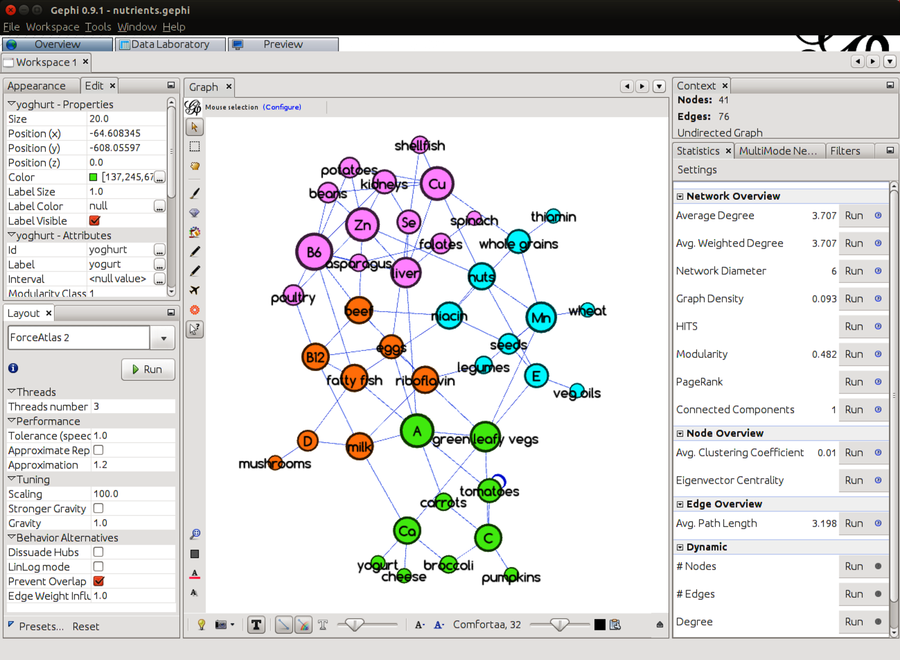900x660 pixels.
Task: Collapse the Network Overview section
Action: [682, 195]
